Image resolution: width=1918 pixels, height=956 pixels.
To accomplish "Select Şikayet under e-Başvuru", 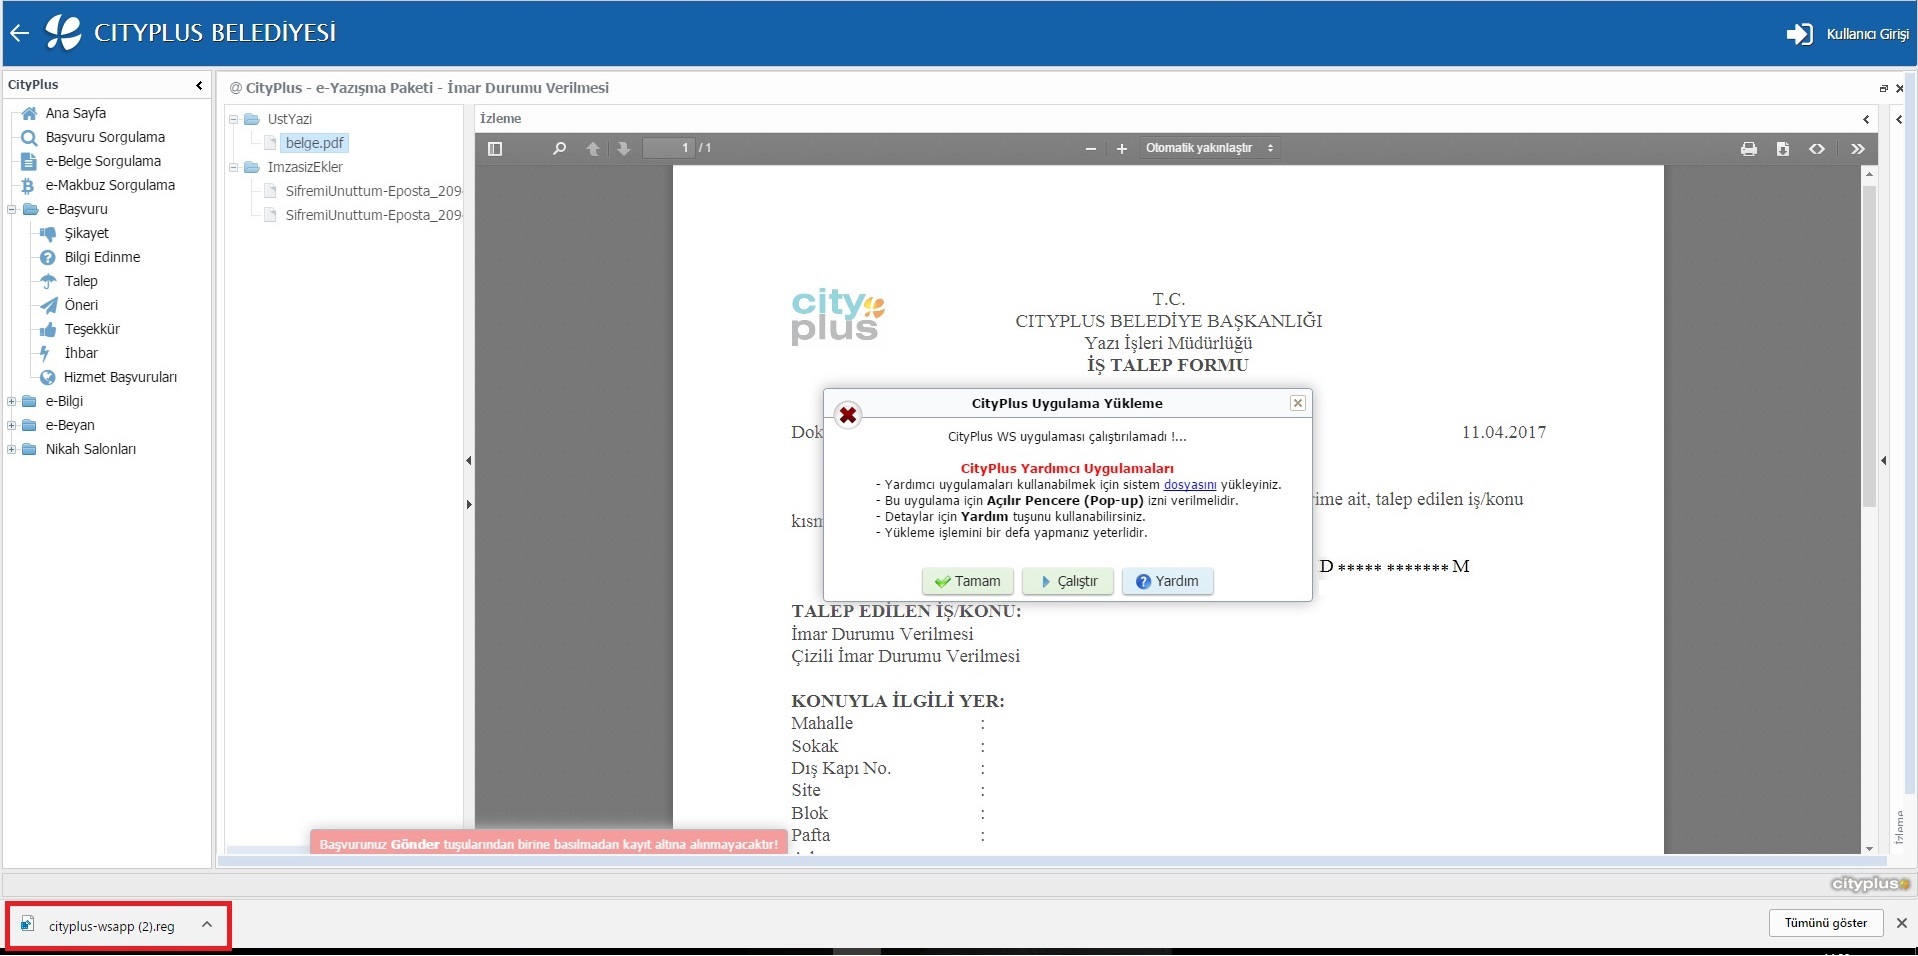I will (x=86, y=233).
